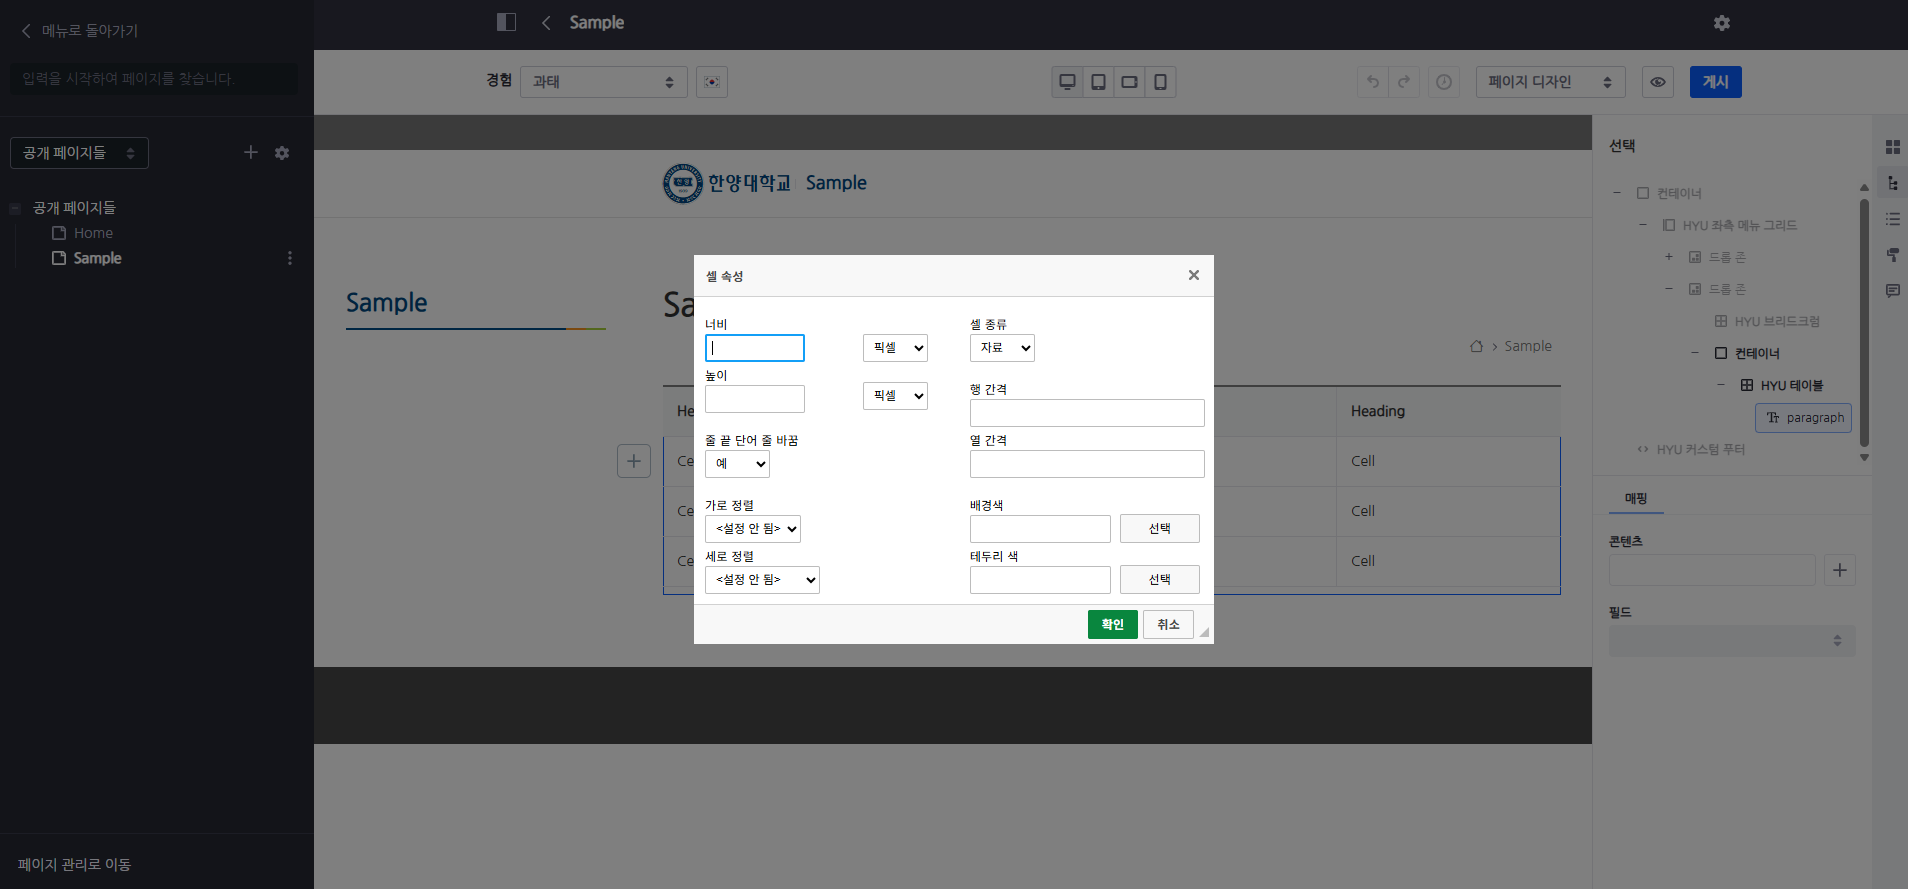
Task: Open the paint roller style panel
Action: (1892, 255)
